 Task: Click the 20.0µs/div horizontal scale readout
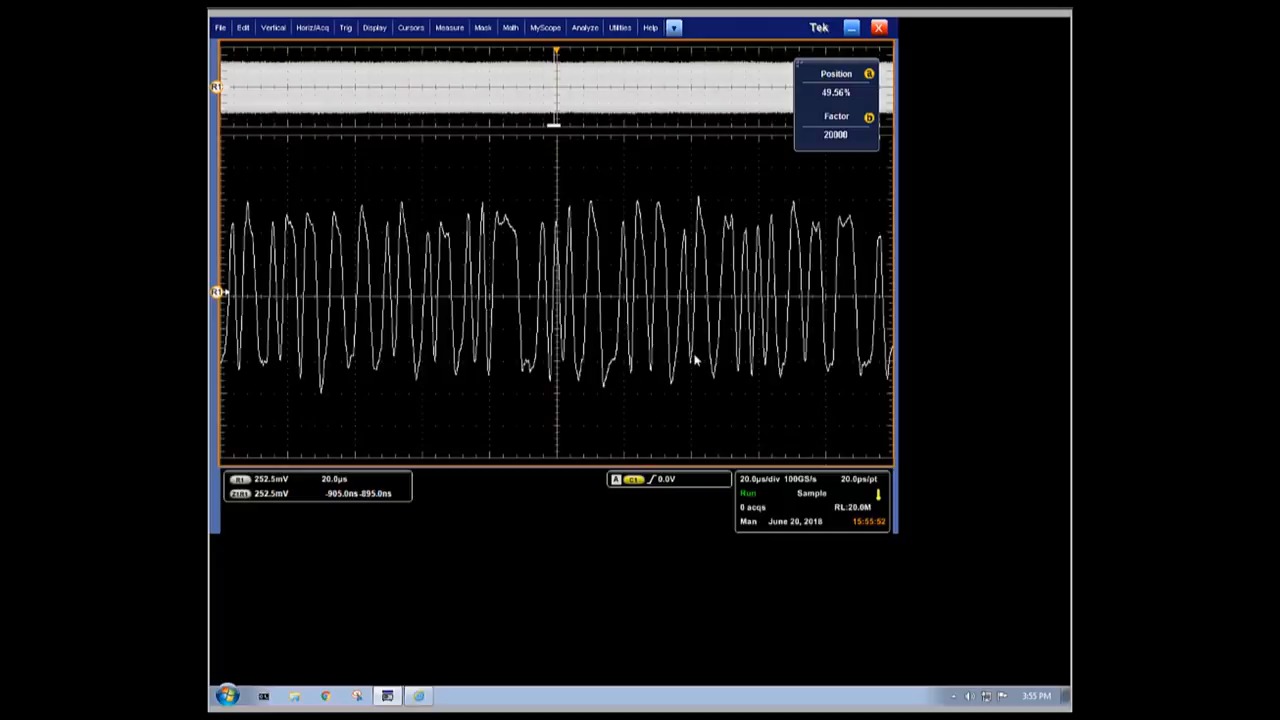tap(759, 479)
